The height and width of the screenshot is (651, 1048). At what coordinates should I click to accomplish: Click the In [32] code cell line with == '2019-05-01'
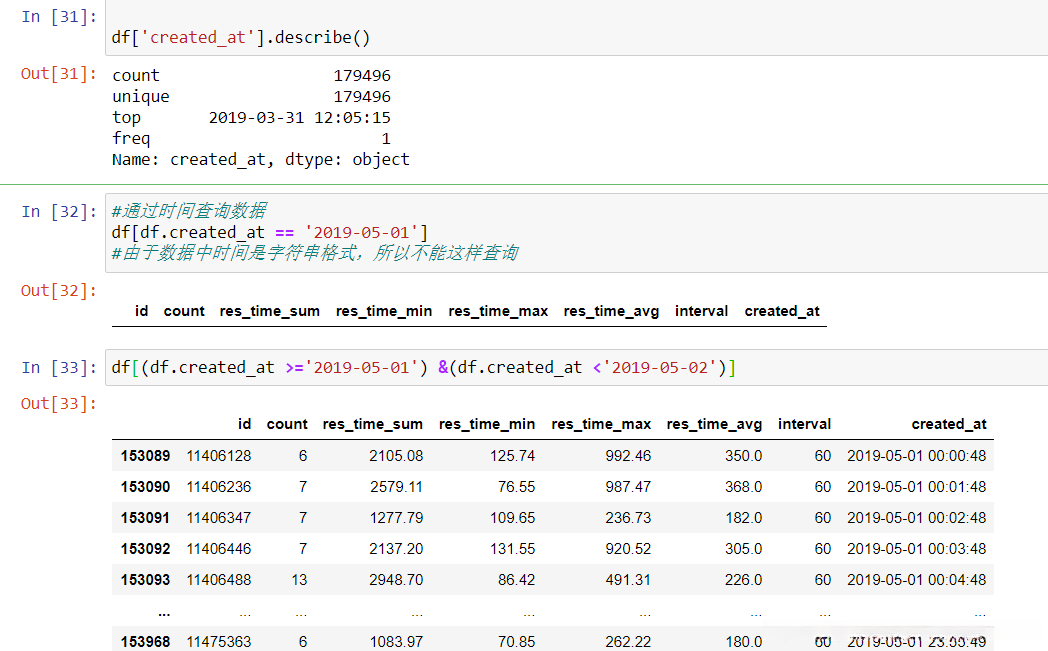pos(270,232)
